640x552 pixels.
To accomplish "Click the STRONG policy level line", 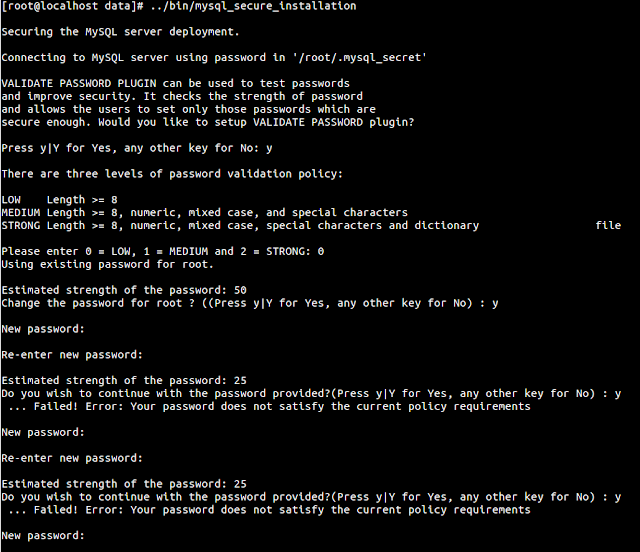I will pos(240,225).
